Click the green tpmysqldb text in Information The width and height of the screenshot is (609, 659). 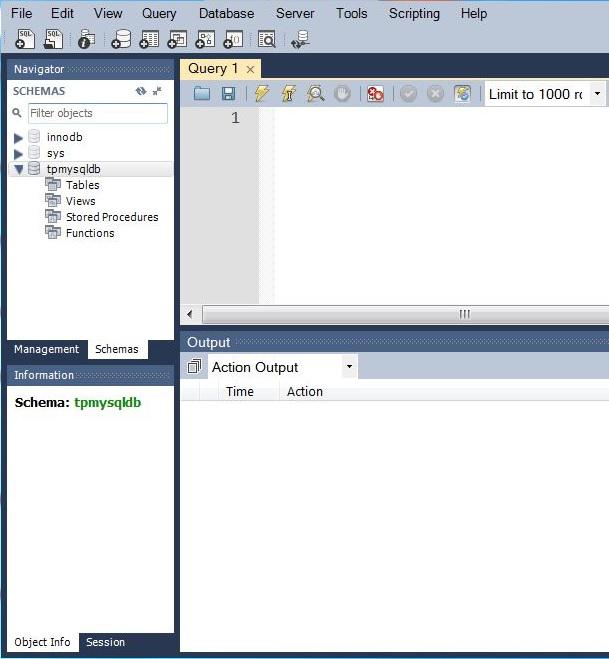coord(108,403)
